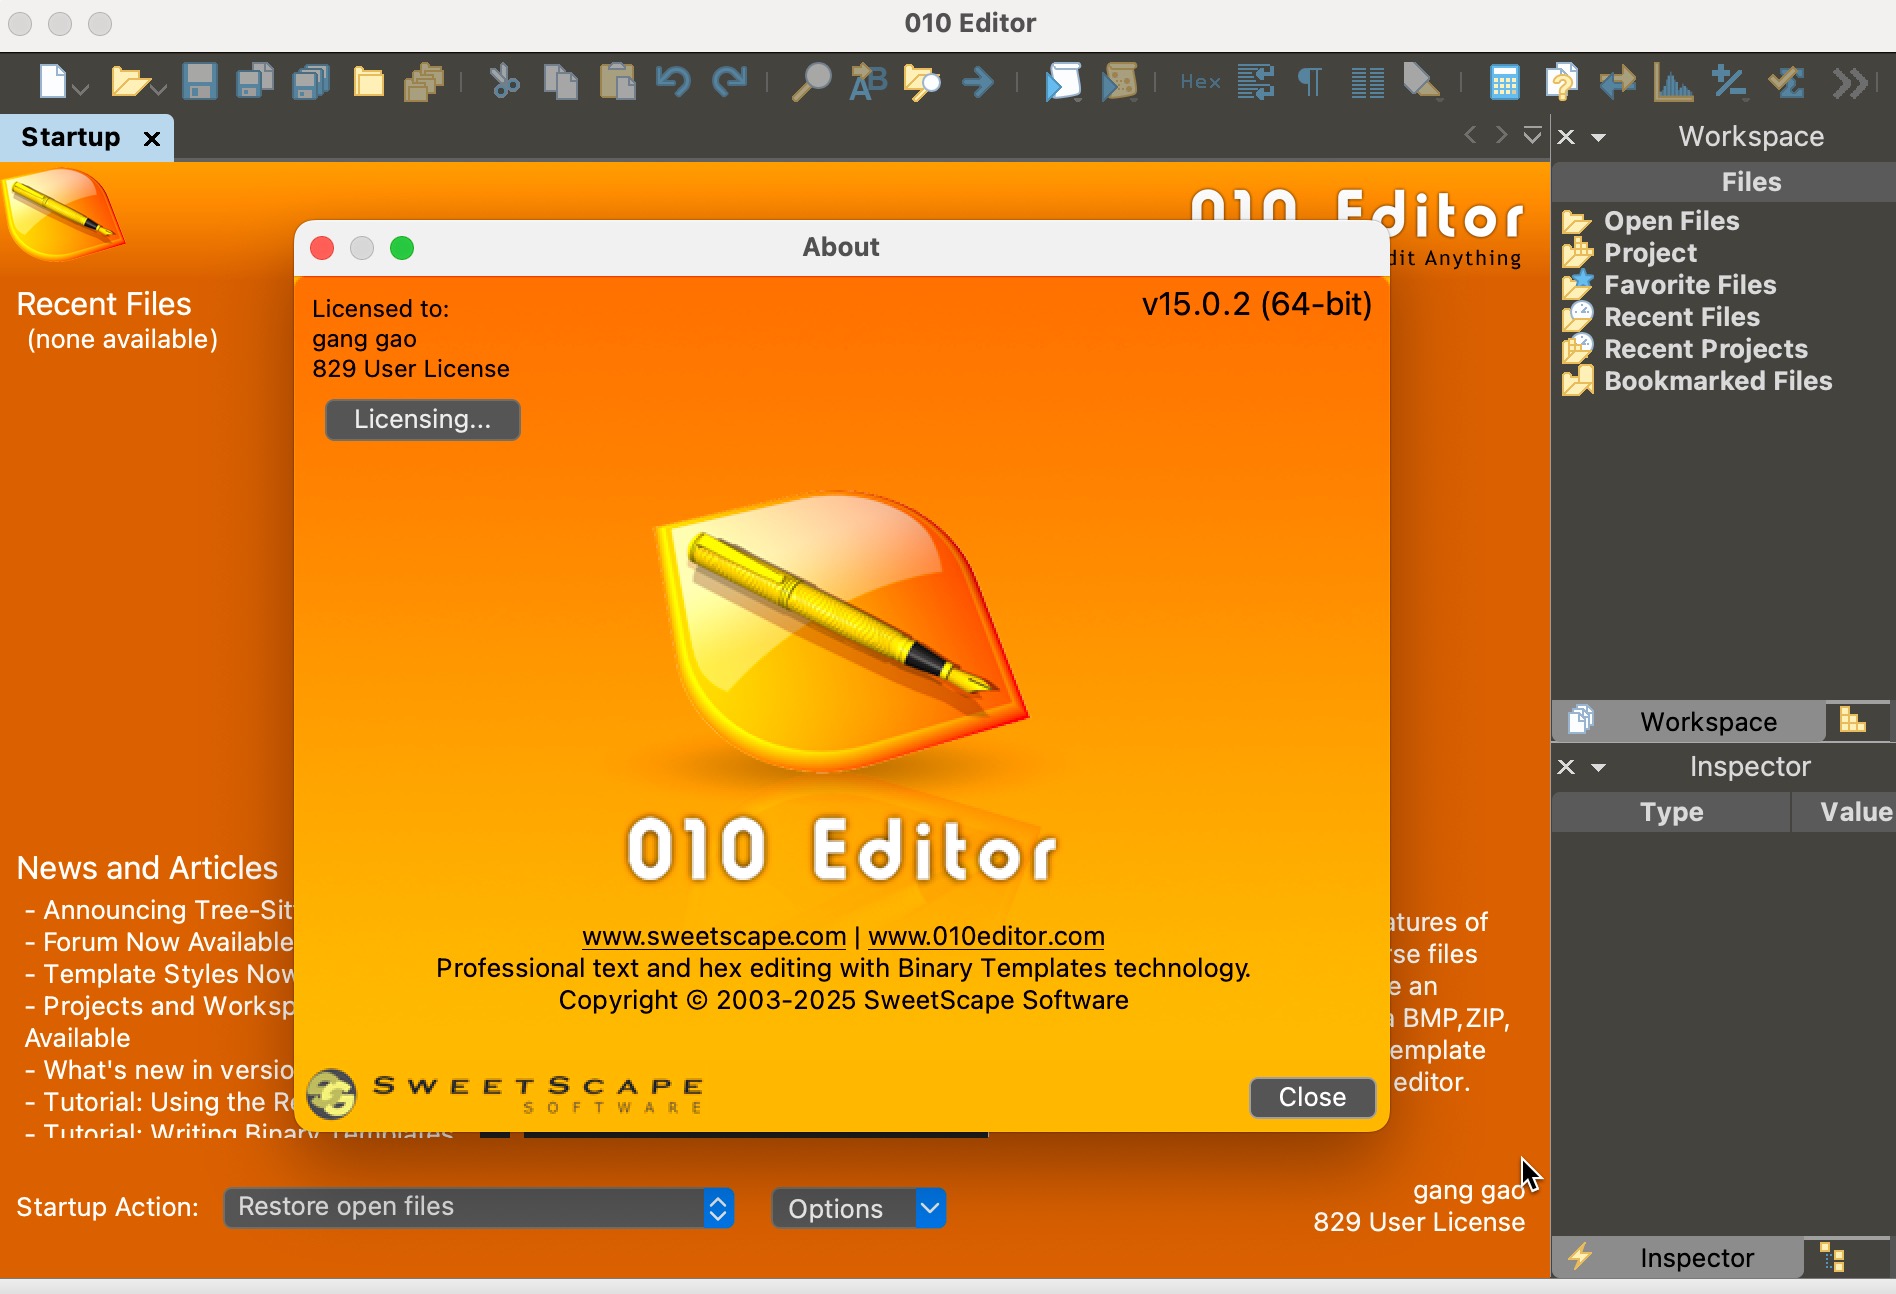This screenshot has width=1896, height=1294.
Task: Click the Save All toolbar icon
Action: tap(311, 81)
